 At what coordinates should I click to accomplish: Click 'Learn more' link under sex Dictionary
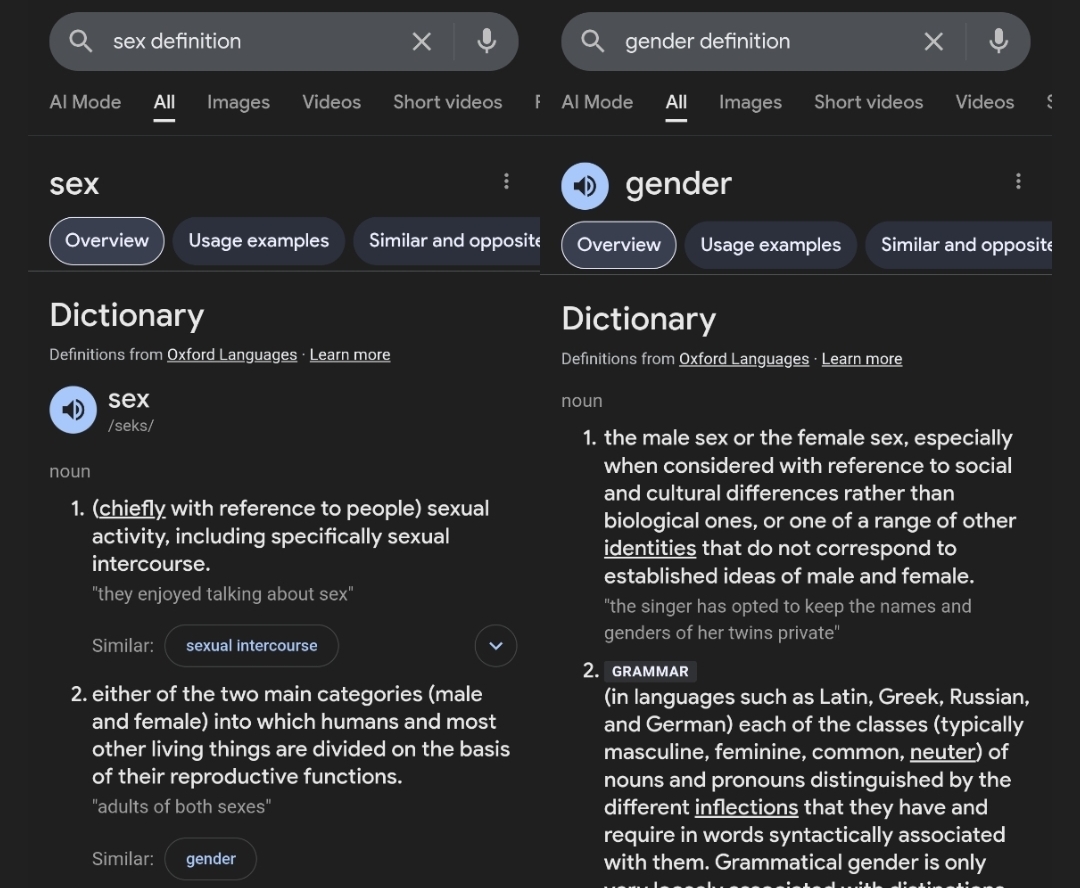(350, 355)
